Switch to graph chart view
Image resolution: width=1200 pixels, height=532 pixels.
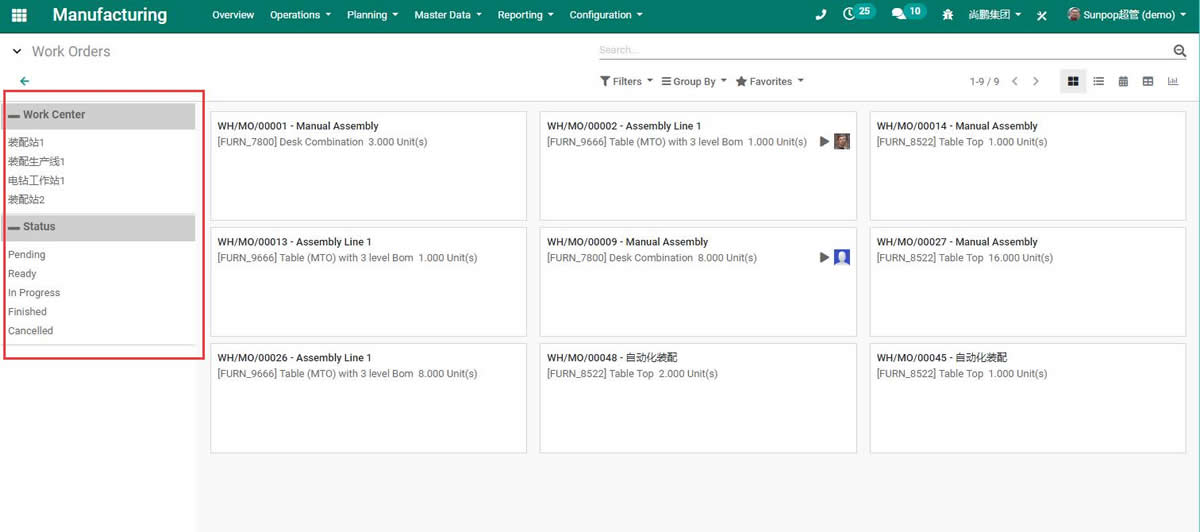1173,81
